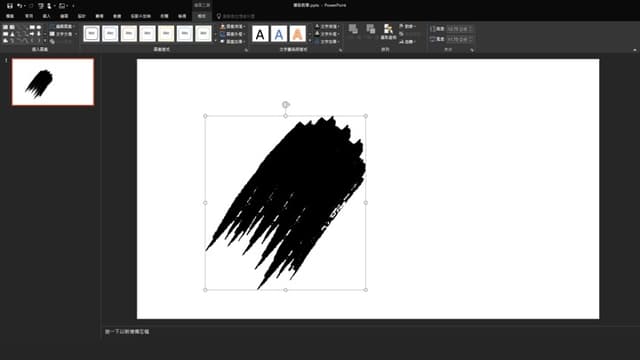The width and height of the screenshot is (640, 360).
Task: Open the Shape Effects dropdown
Action: tap(233, 42)
